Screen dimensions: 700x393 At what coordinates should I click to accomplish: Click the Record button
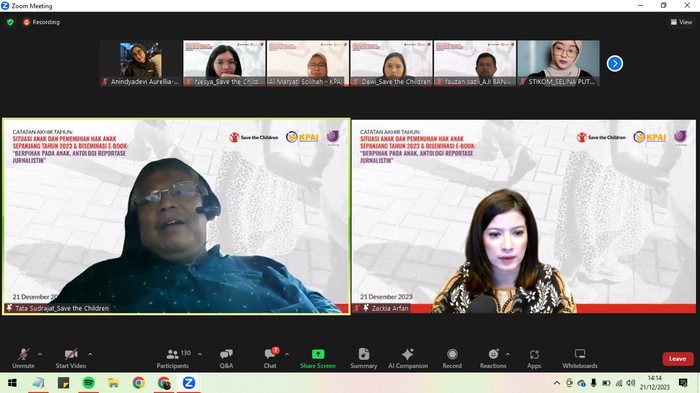(452, 359)
